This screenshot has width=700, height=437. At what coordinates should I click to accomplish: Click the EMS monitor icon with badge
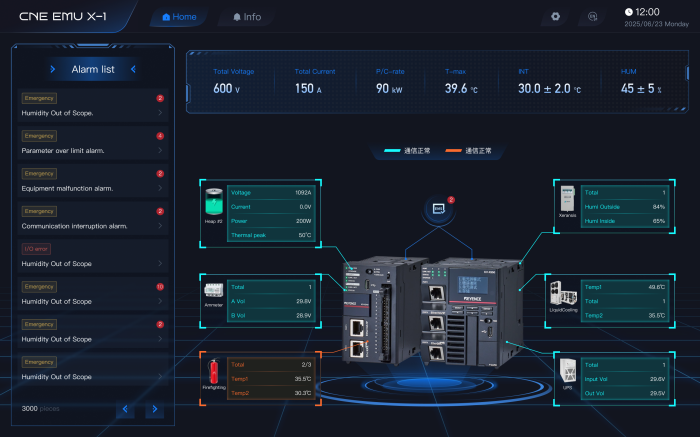pyautogui.click(x=438, y=208)
